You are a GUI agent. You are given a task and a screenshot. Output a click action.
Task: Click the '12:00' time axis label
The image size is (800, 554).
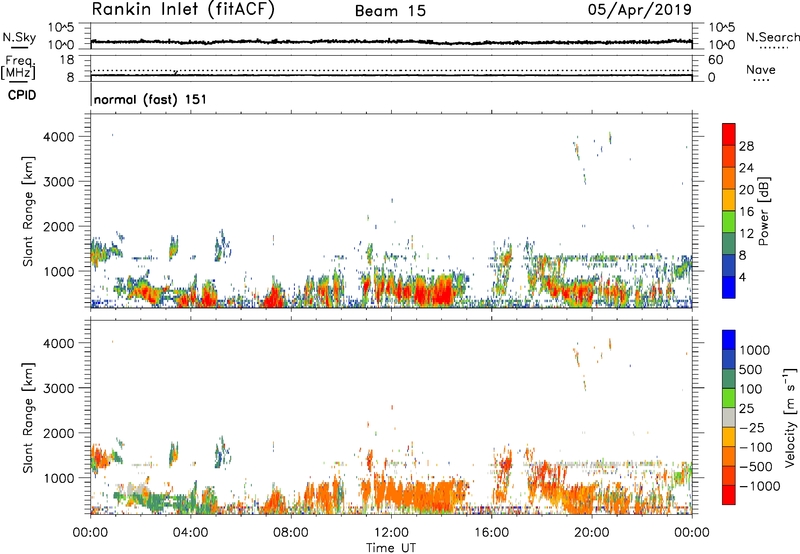tap(391, 533)
